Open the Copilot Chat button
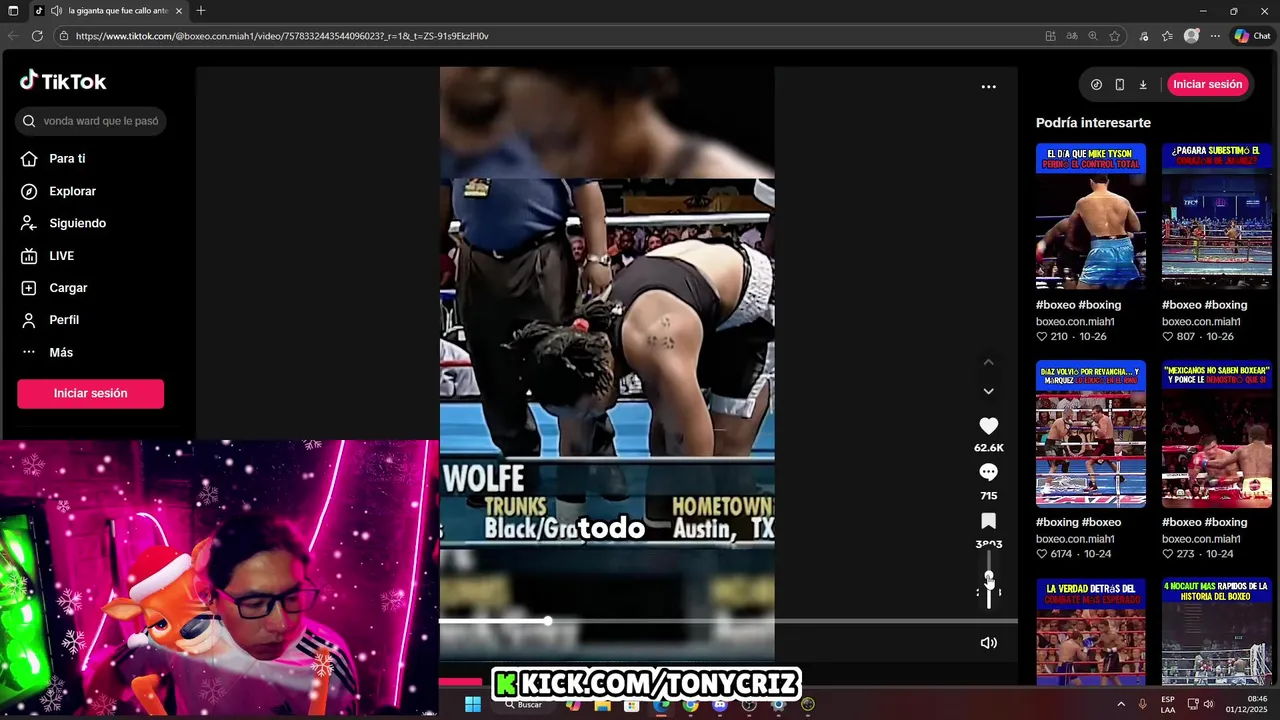 click(x=1252, y=36)
